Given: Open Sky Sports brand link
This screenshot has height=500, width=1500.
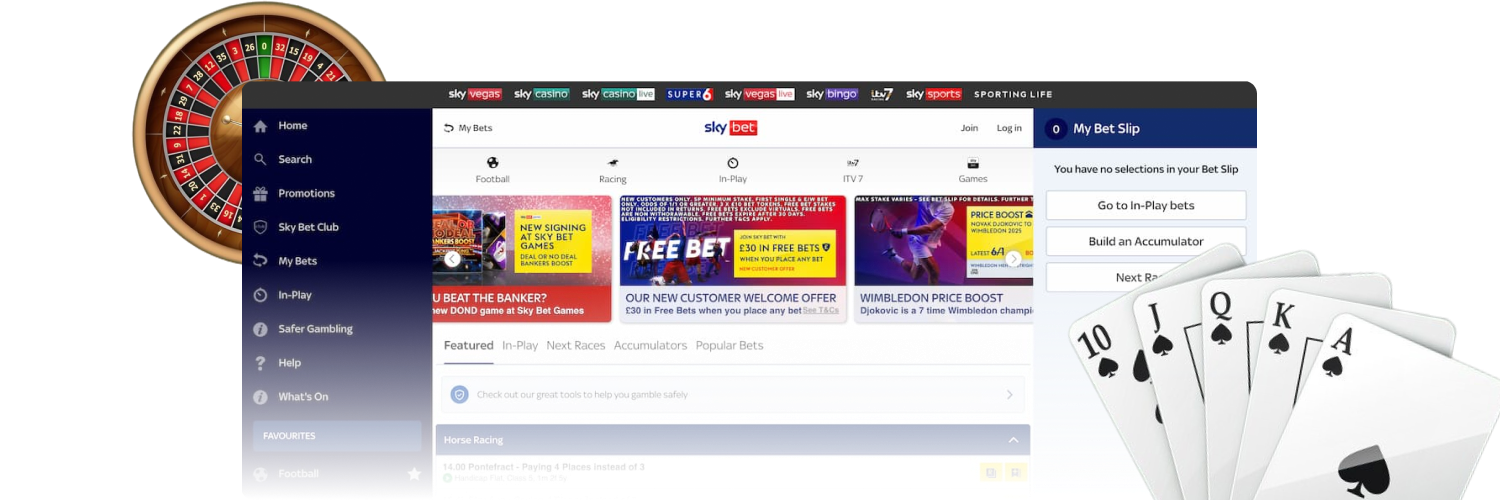Looking at the screenshot, I should pos(934,94).
